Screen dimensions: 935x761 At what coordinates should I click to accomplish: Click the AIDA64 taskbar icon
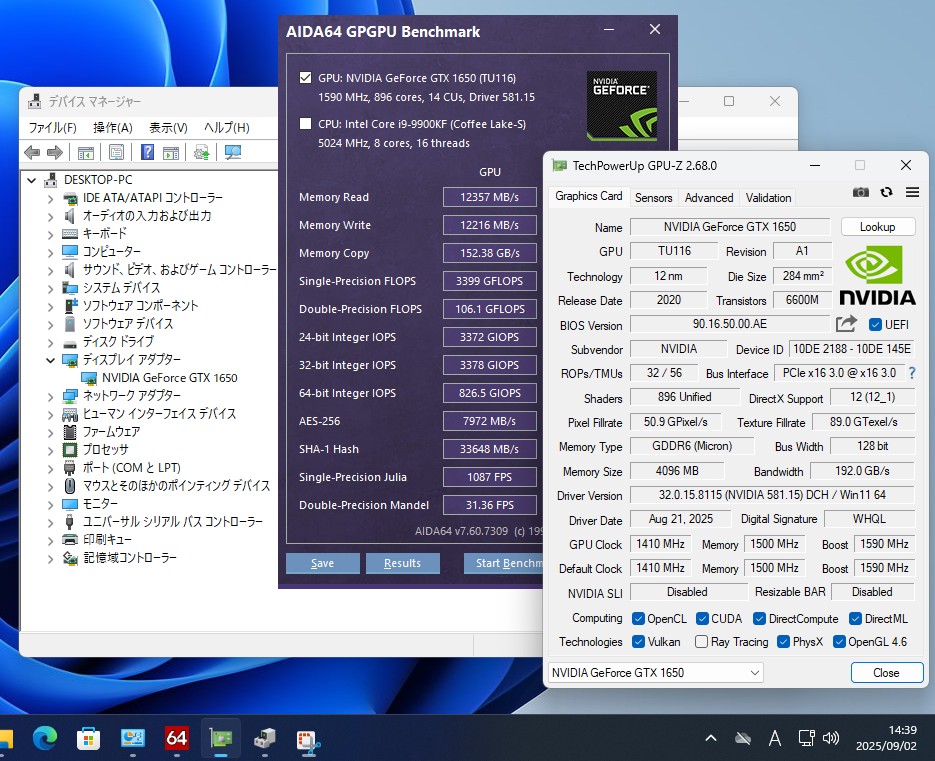pos(177,738)
